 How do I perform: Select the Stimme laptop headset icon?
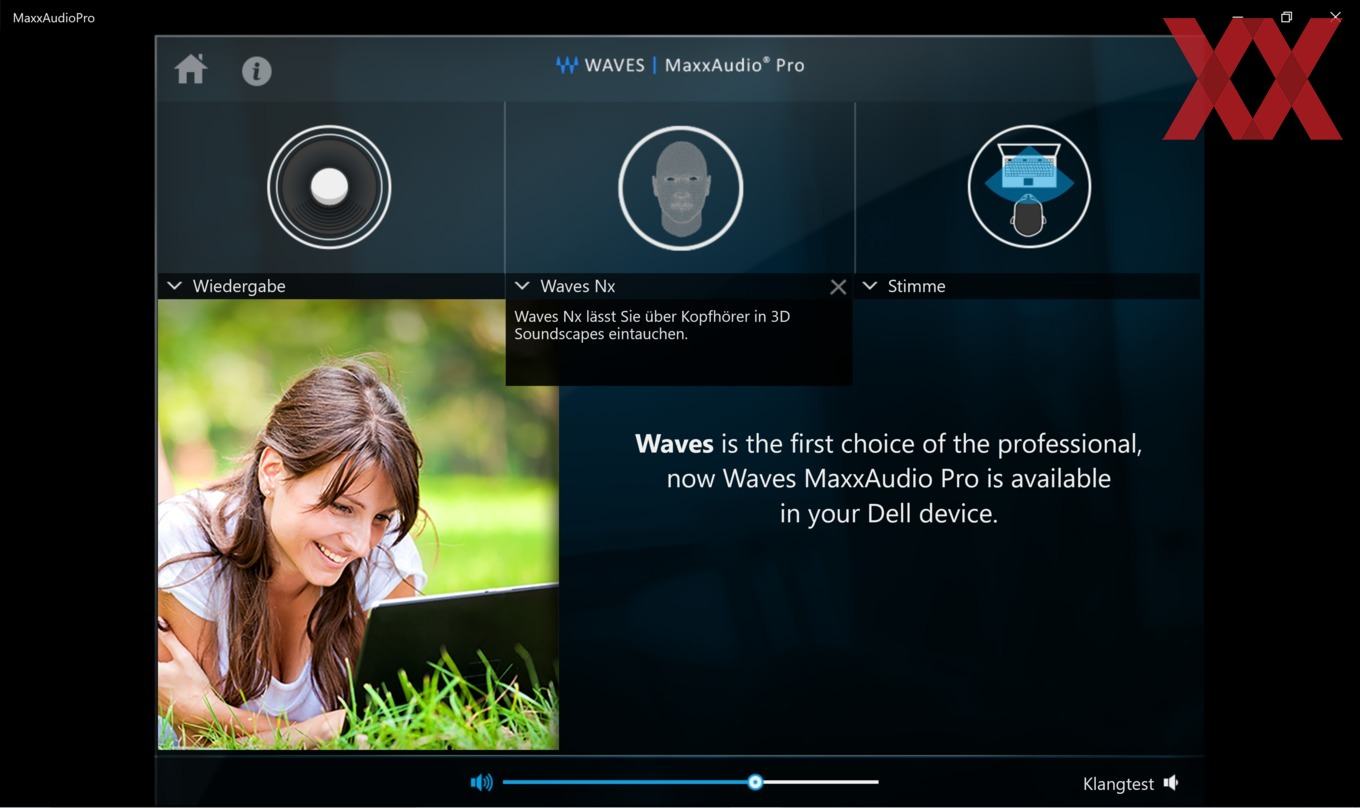click(x=1029, y=187)
